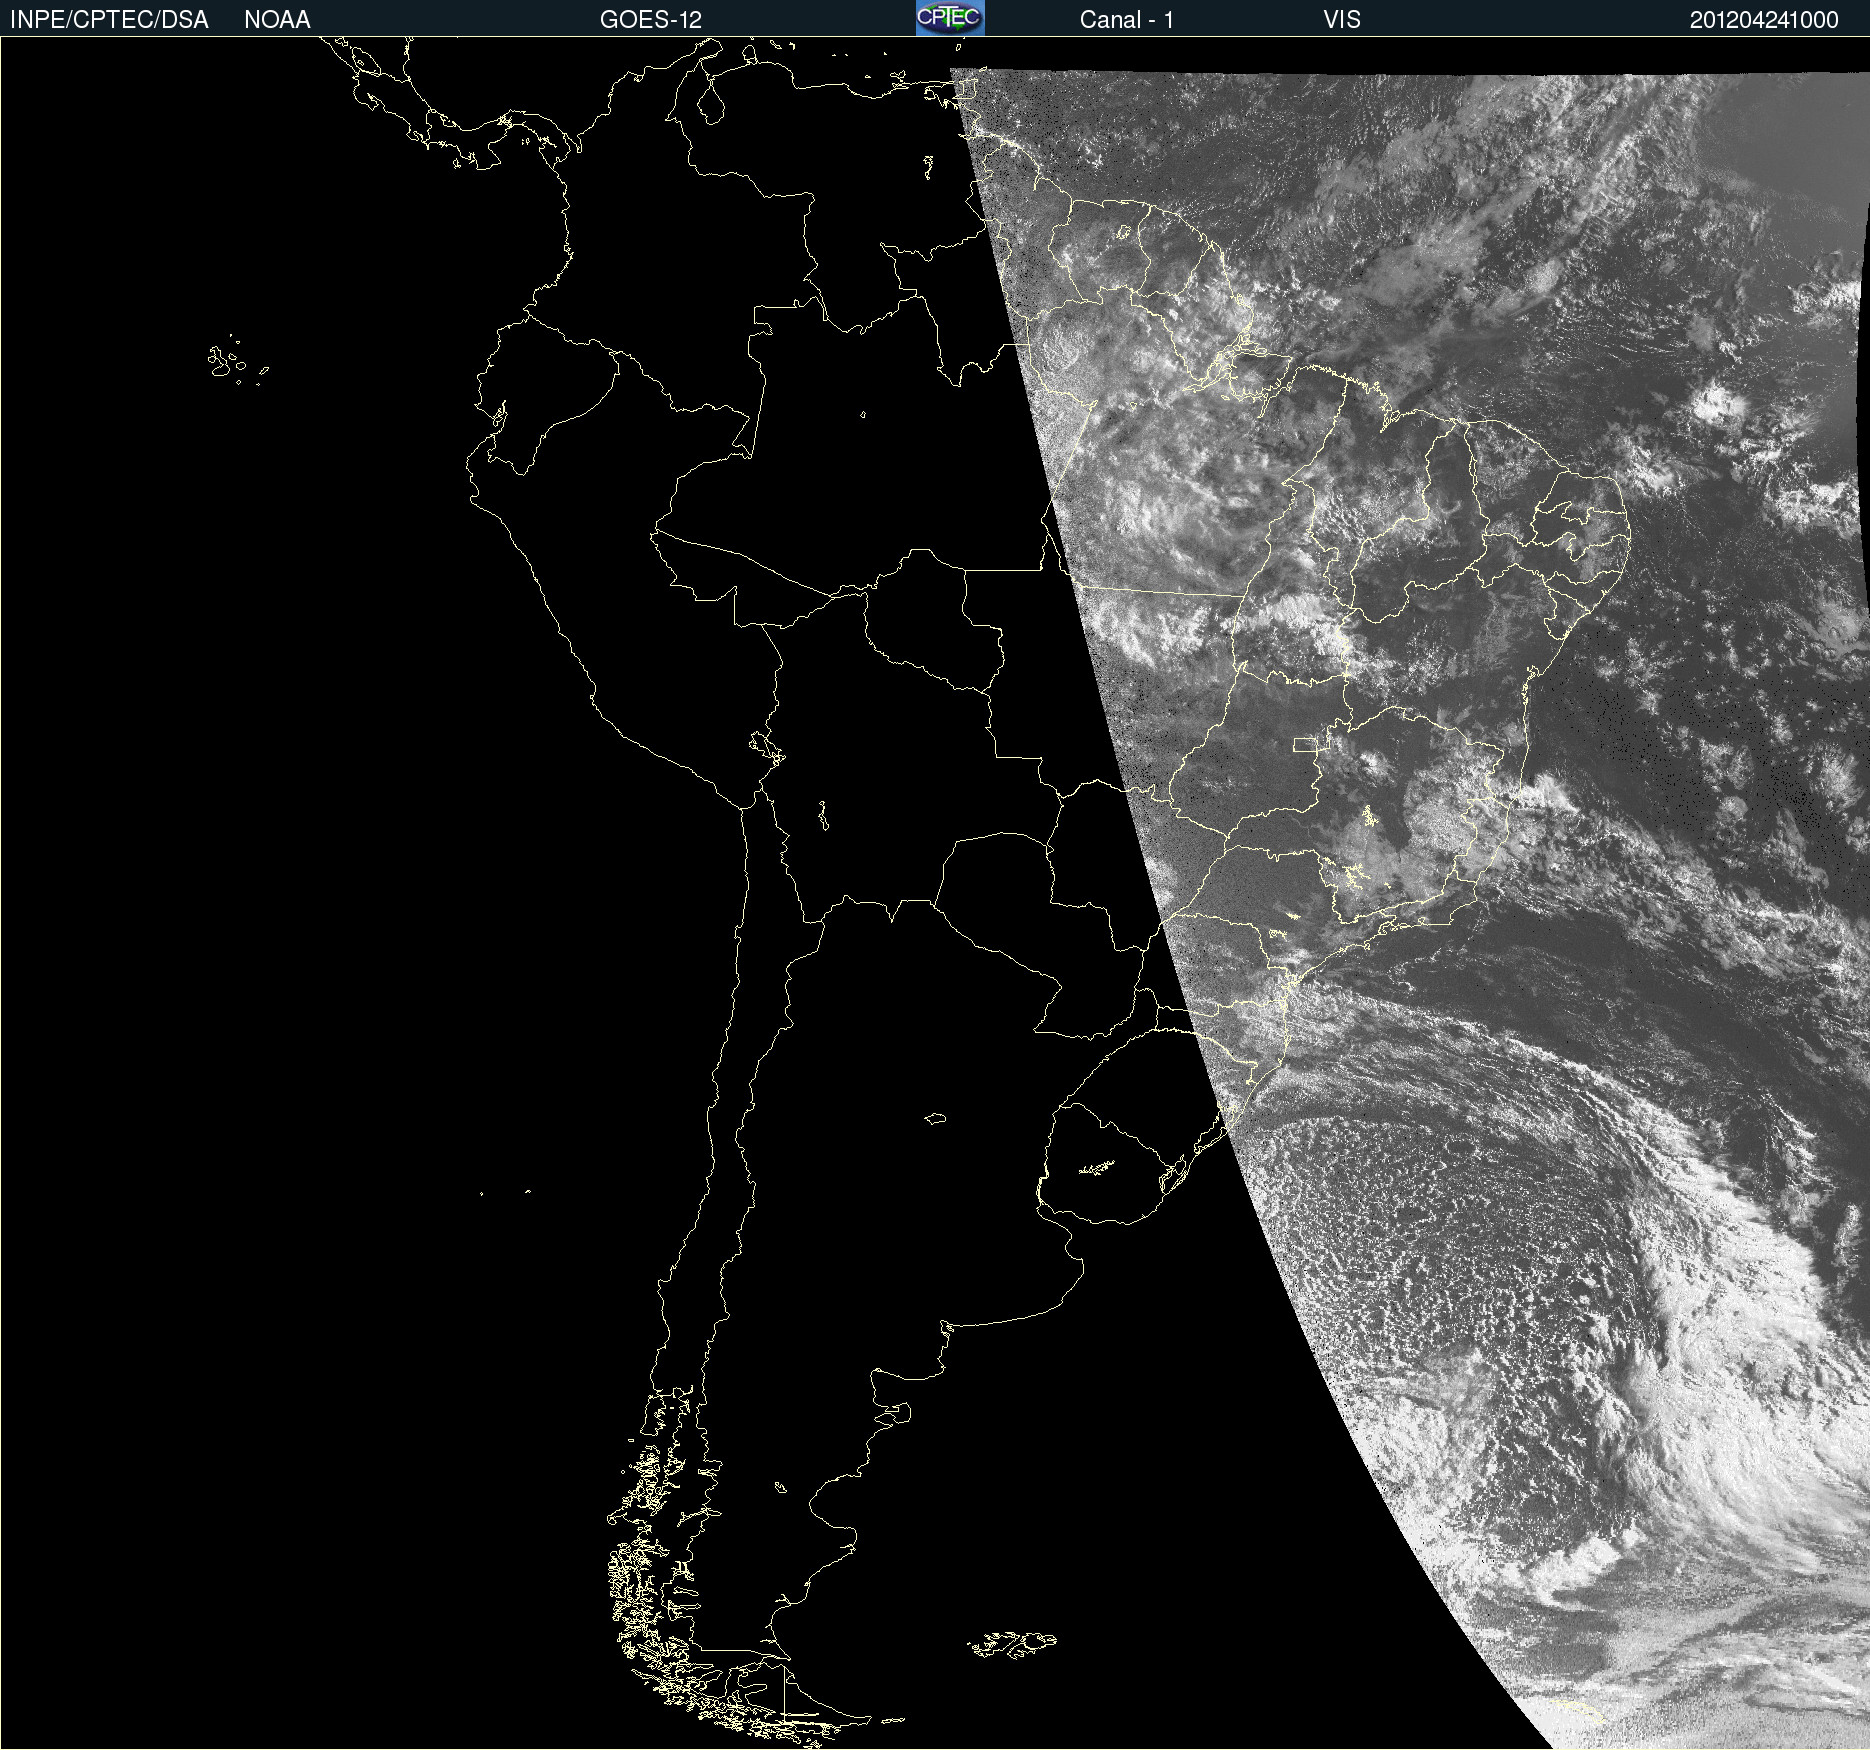The width and height of the screenshot is (1870, 1750).
Task: Click the Canal - 1 label
Action: pyautogui.click(x=1126, y=20)
